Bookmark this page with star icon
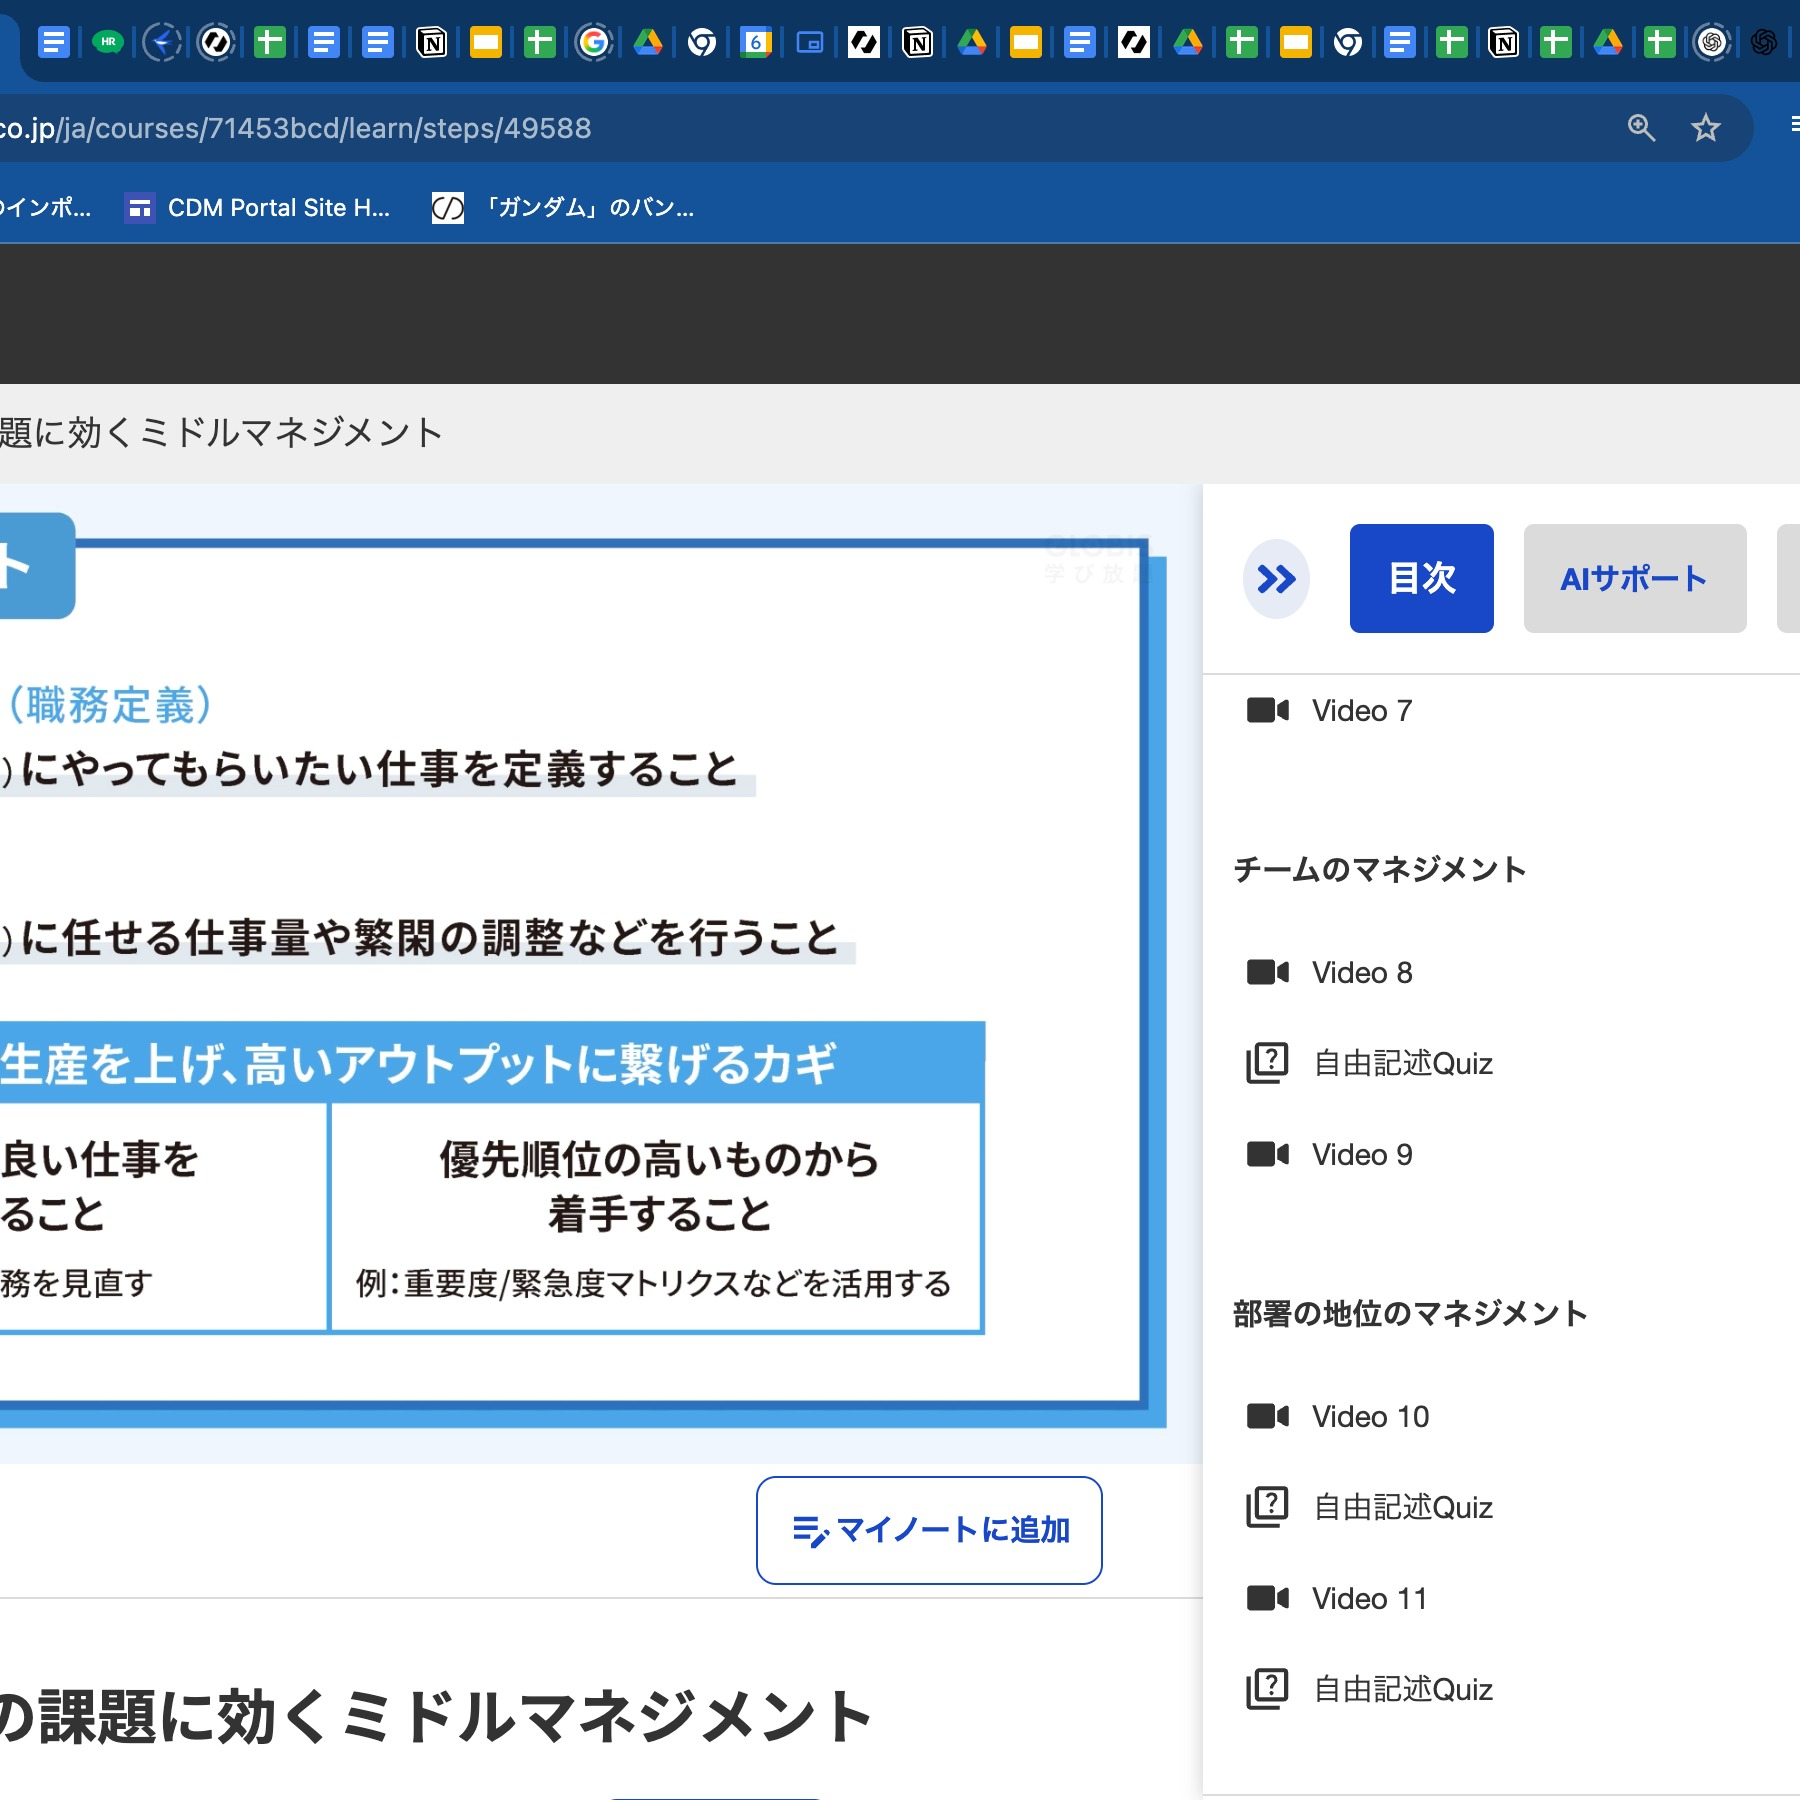This screenshot has width=1800, height=1800. [1705, 128]
